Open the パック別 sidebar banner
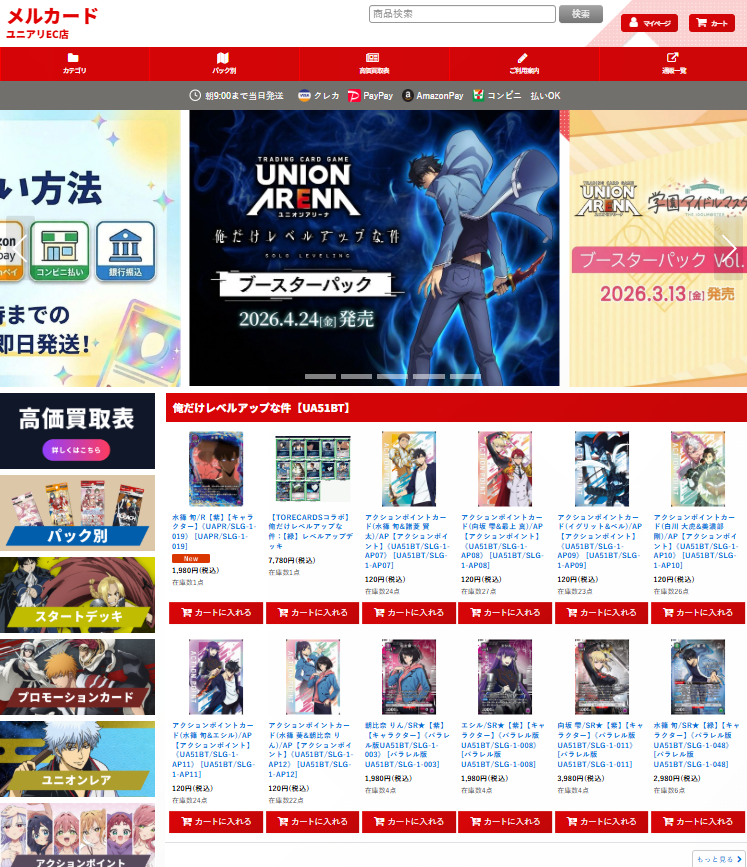747x867 pixels. pyautogui.click(x=77, y=513)
